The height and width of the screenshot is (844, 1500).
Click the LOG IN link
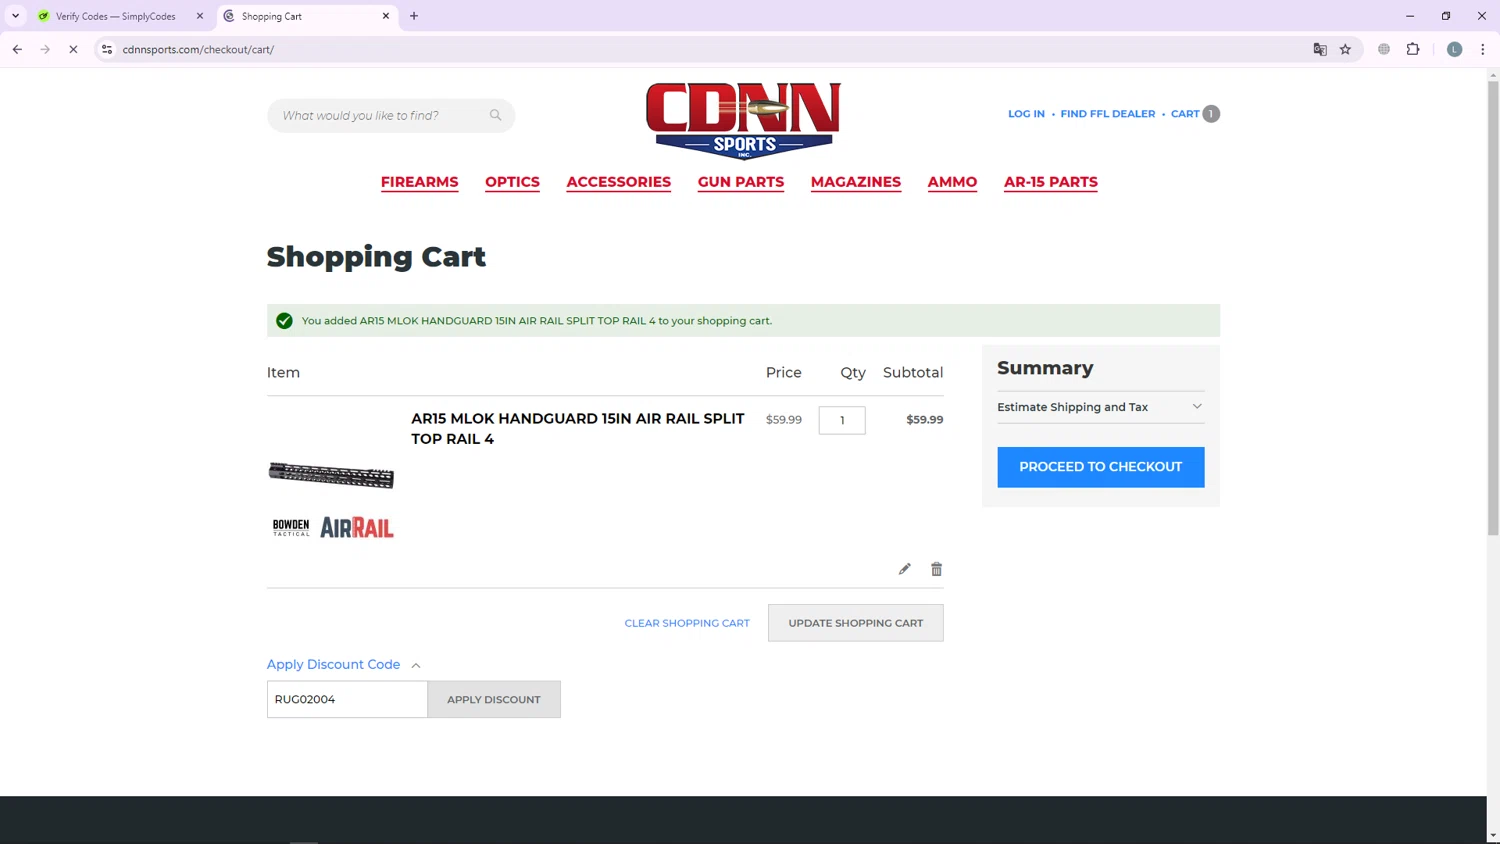1026,114
